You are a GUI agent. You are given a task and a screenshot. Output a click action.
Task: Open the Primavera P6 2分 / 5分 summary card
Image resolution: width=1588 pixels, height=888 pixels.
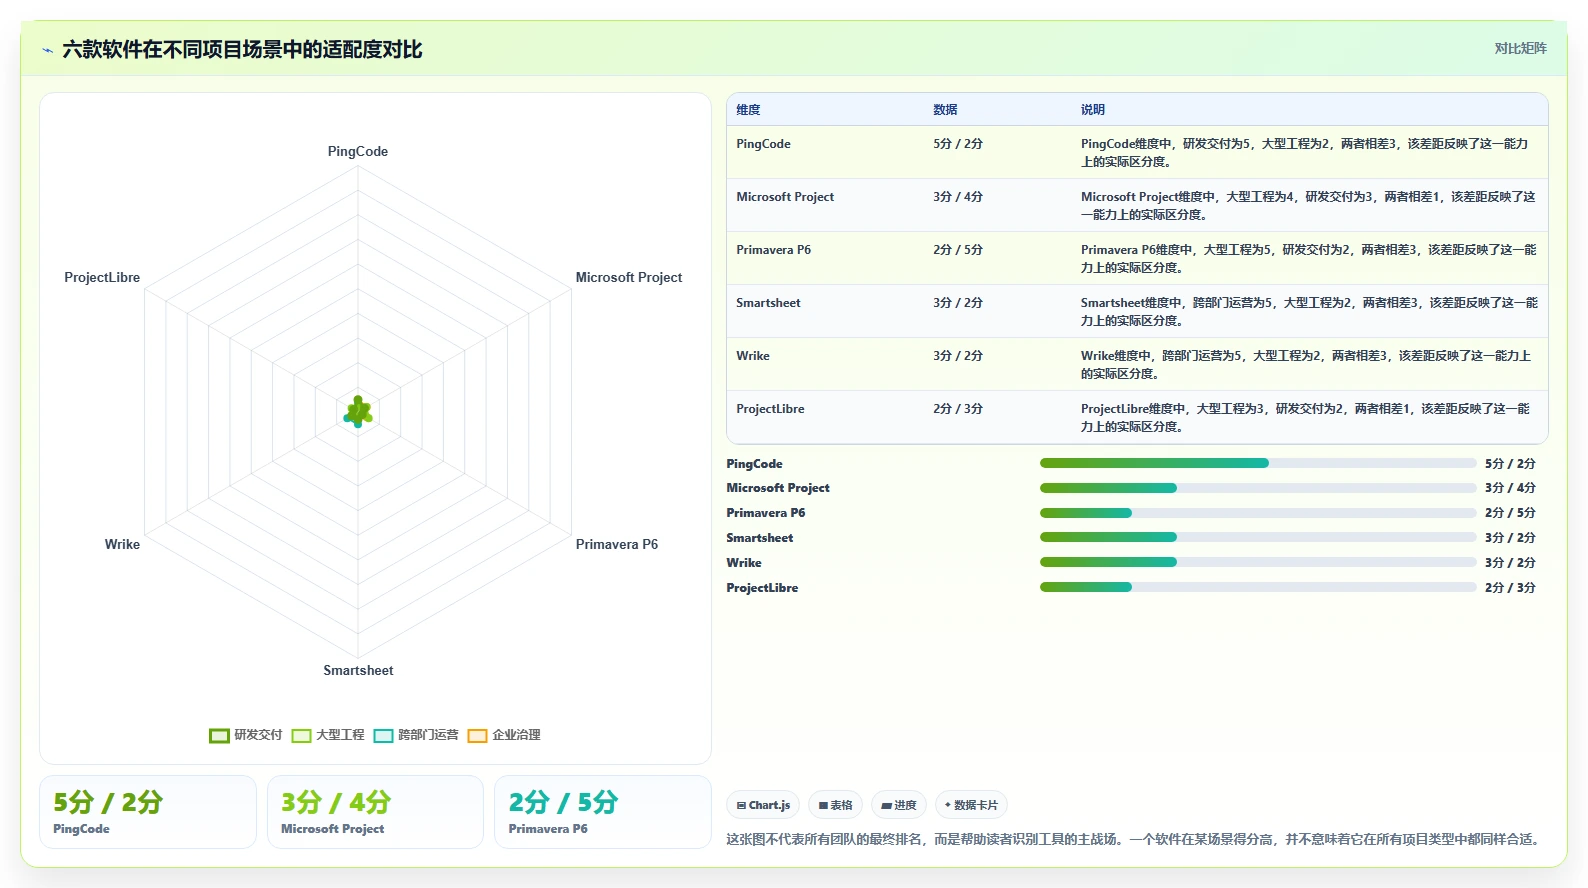tap(603, 812)
